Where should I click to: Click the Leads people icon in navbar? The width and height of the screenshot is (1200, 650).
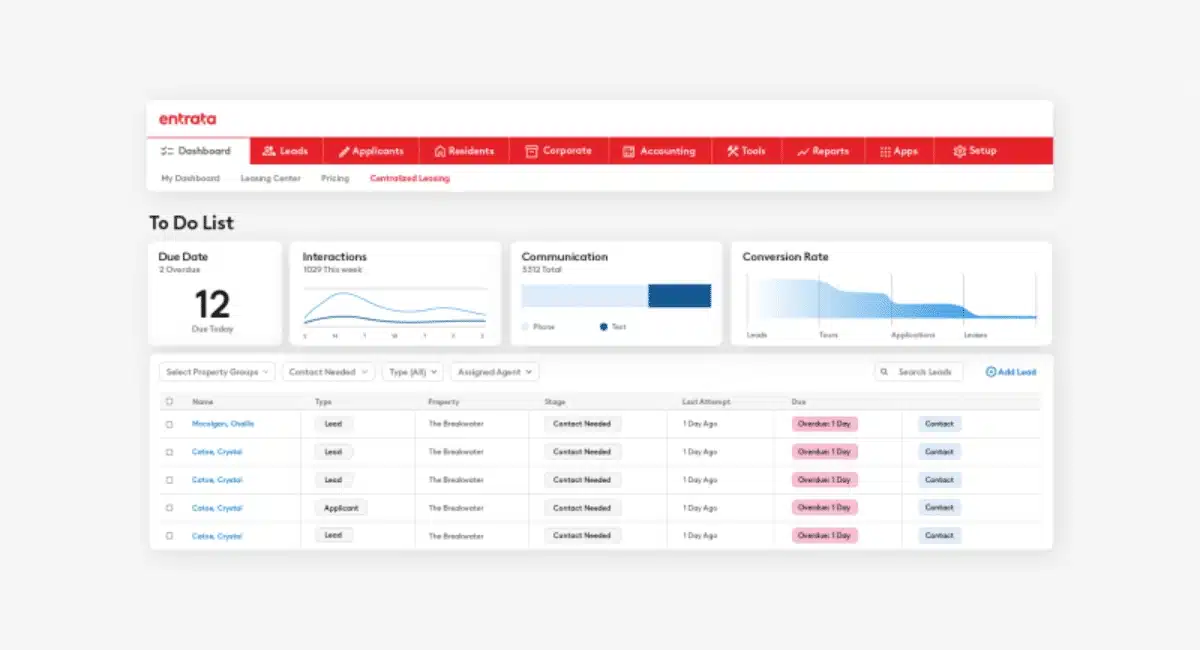tap(268, 151)
